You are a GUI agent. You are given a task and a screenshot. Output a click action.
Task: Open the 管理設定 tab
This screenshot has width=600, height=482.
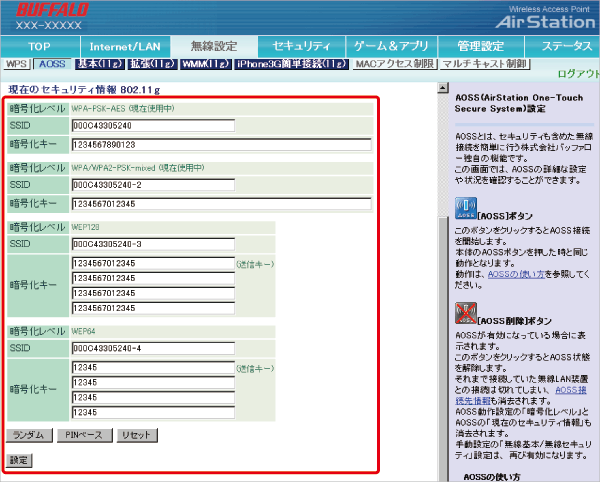pos(476,46)
